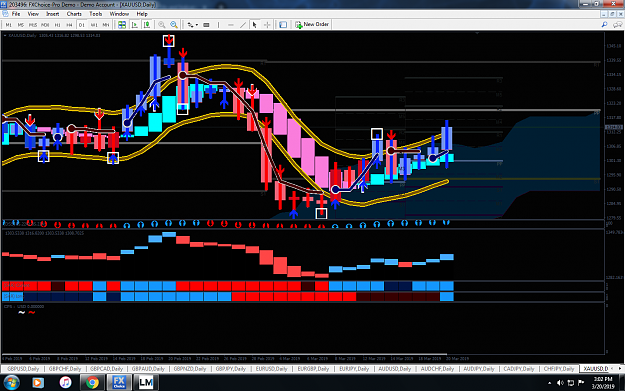Switch to CADJPY,Daily chart tab
Screen dimensions: 625x391
519,369
